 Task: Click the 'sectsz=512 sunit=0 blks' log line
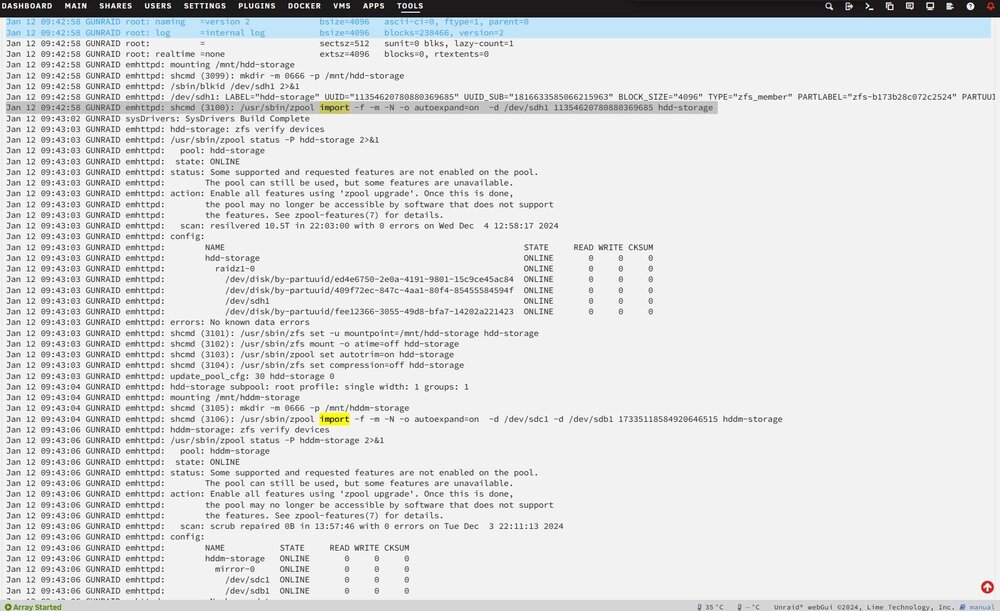point(260,43)
